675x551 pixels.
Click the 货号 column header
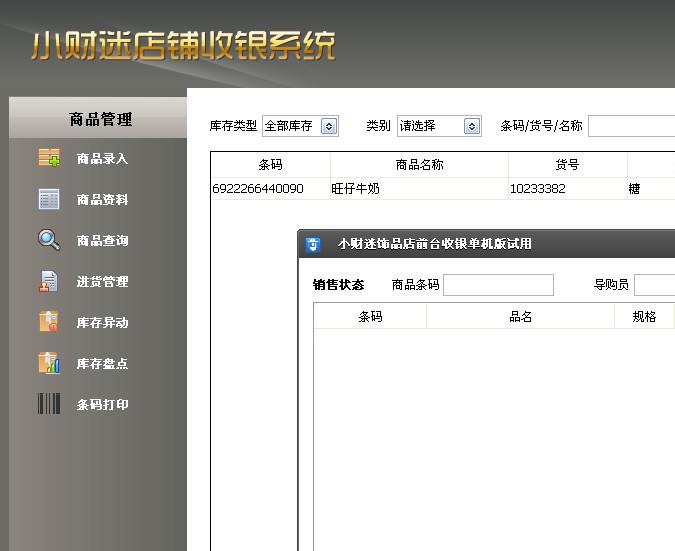pyautogui.click(x=567, y=165)
